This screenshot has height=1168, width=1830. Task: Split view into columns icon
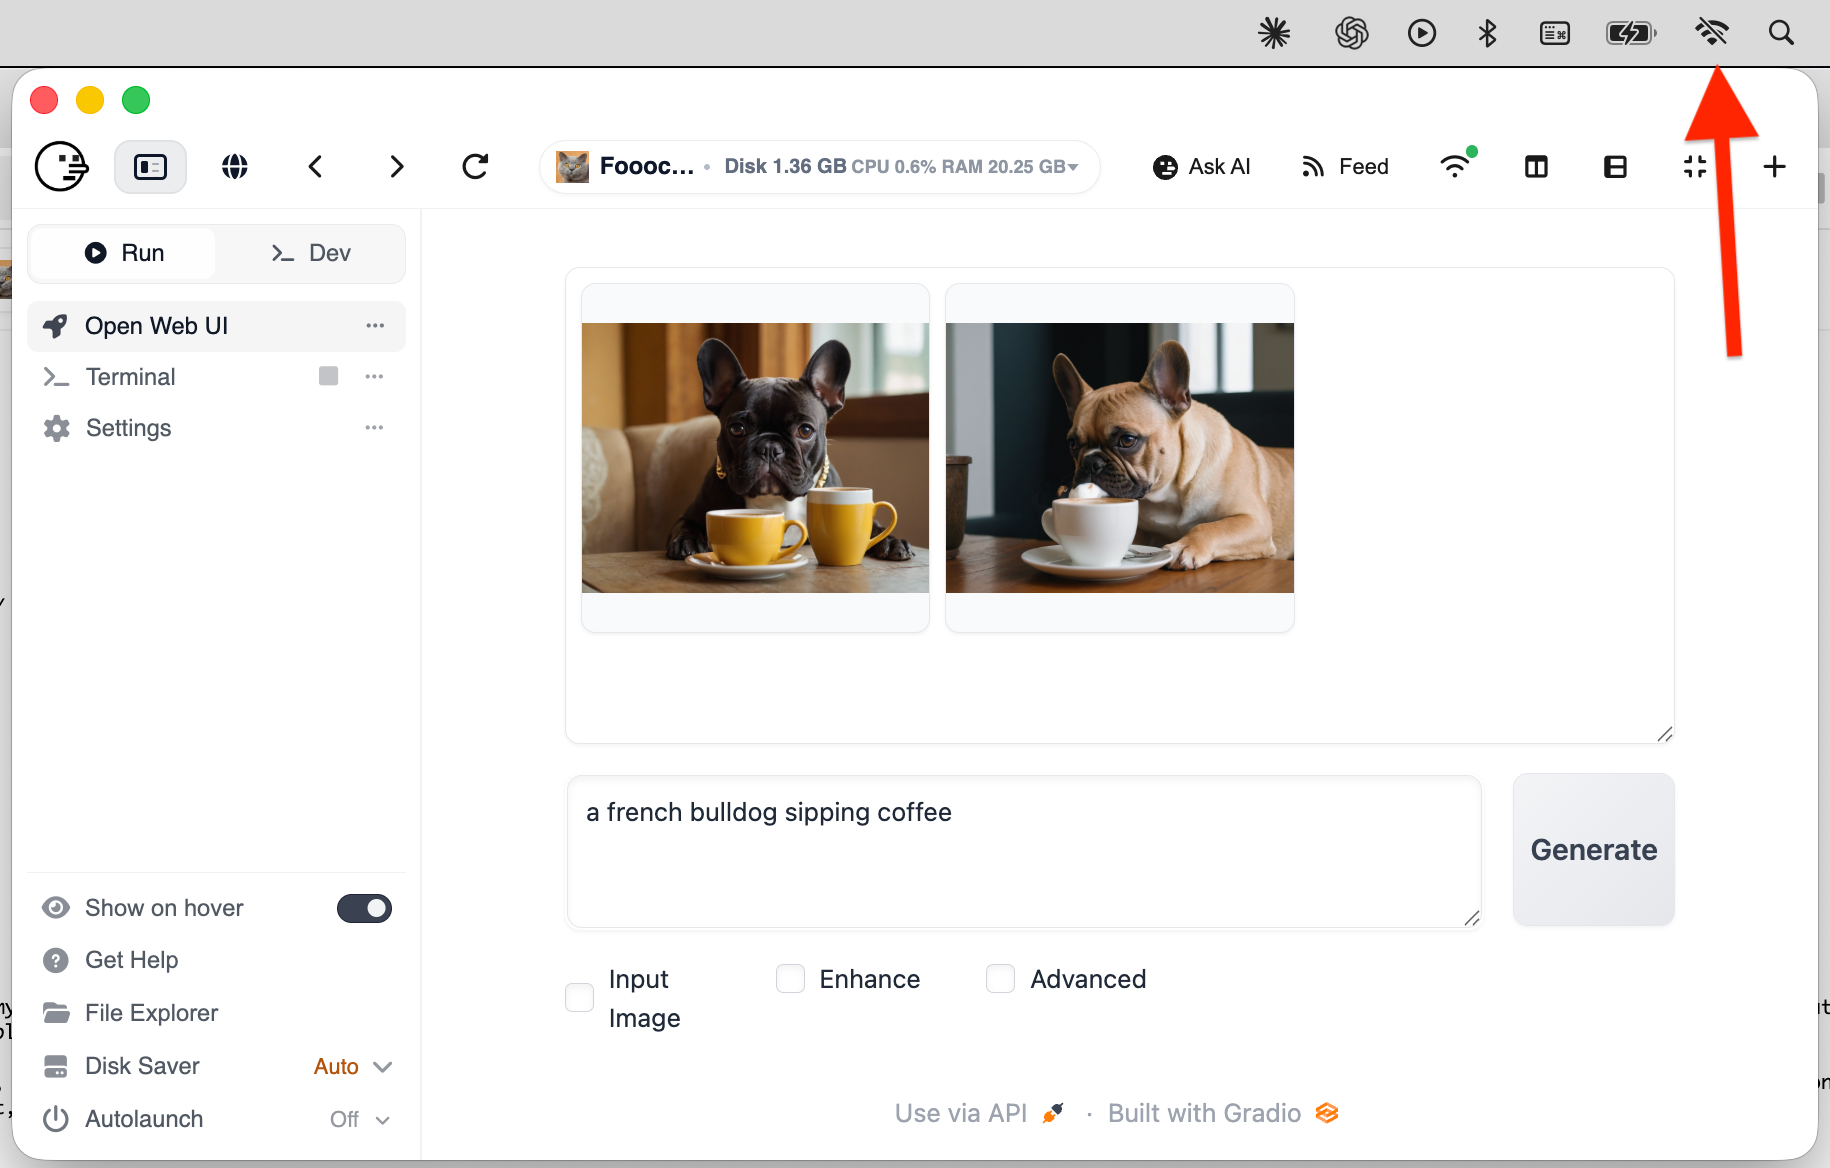[x=1536, y=167]
